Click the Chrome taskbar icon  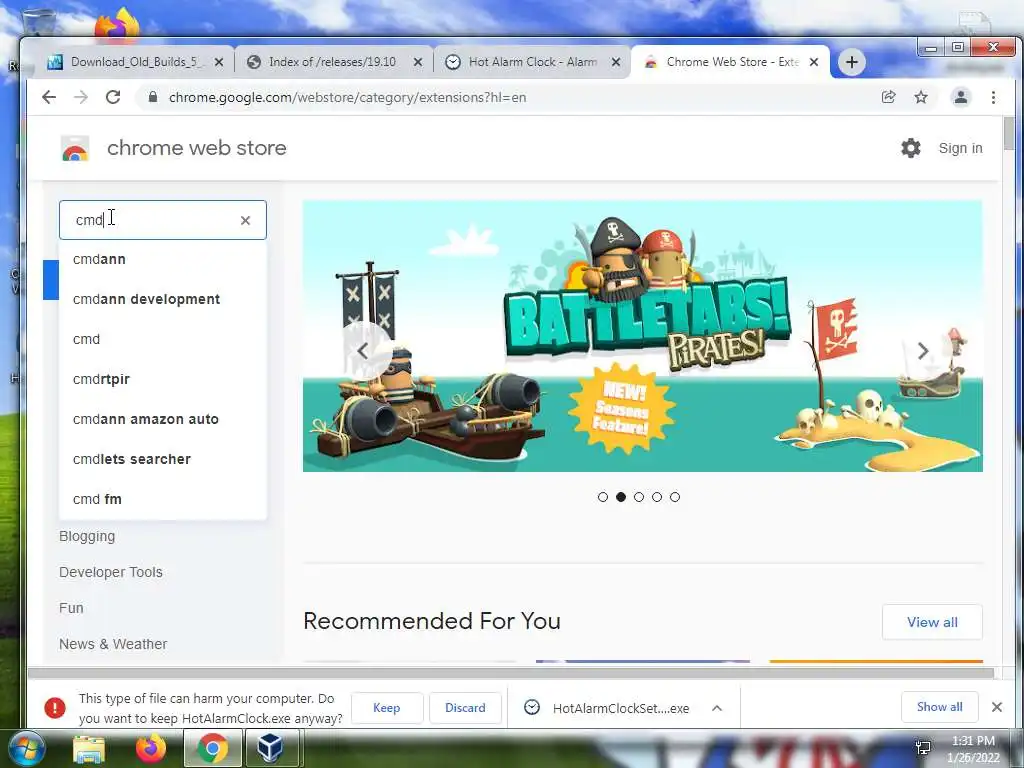click(x=212, y=748)
